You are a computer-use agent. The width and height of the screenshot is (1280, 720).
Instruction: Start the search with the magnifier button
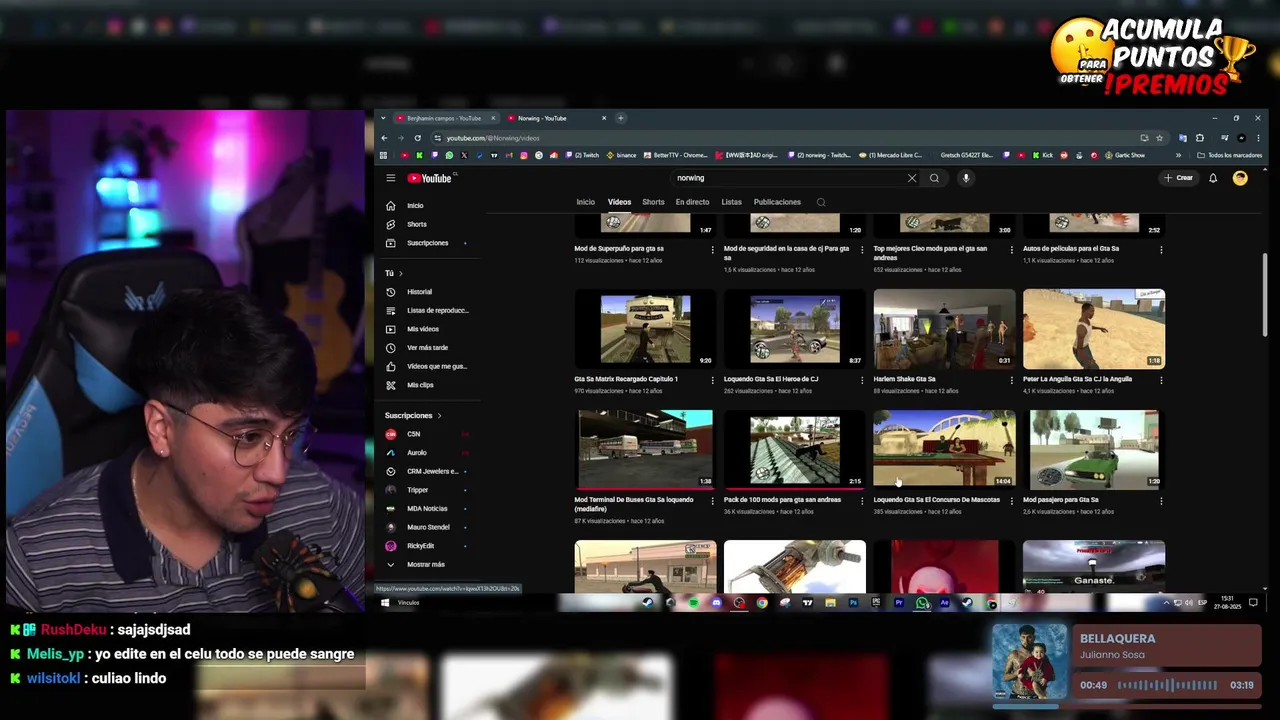click(x=934, y=178)
